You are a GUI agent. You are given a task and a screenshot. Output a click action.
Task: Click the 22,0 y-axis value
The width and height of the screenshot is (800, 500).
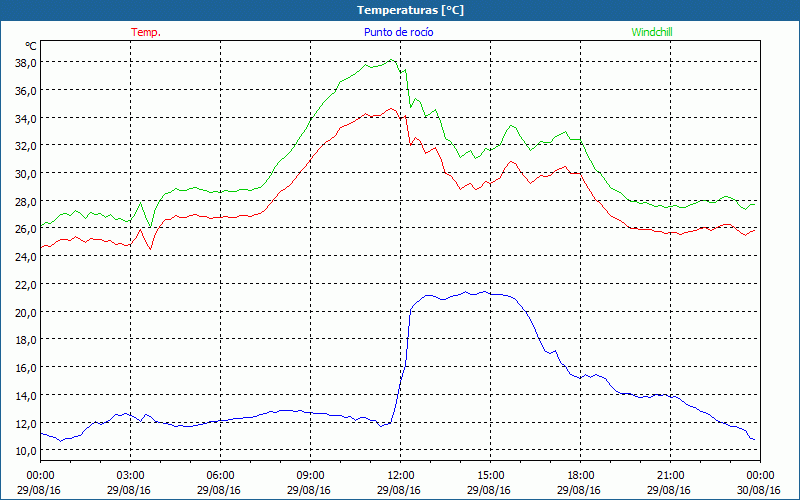(26, 285)
